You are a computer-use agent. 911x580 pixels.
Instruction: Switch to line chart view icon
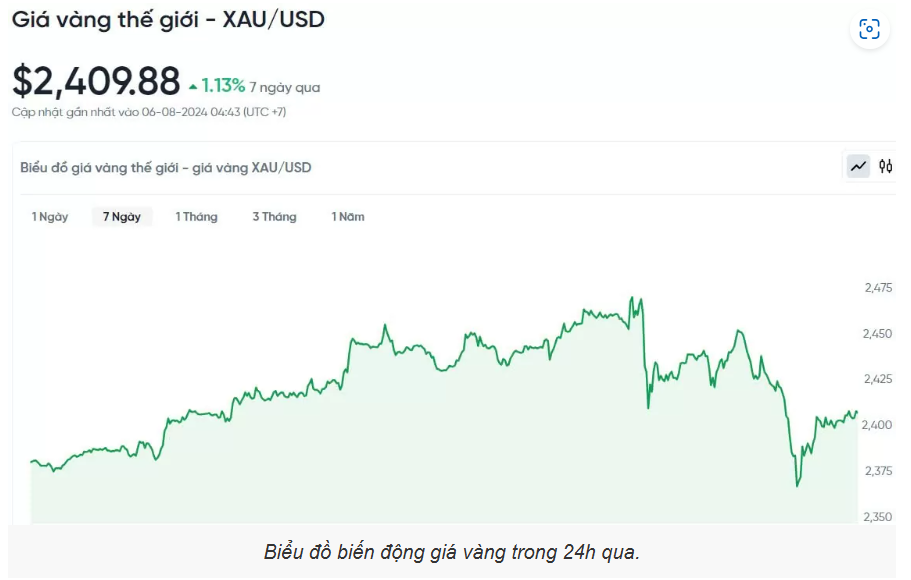point(858,167)
